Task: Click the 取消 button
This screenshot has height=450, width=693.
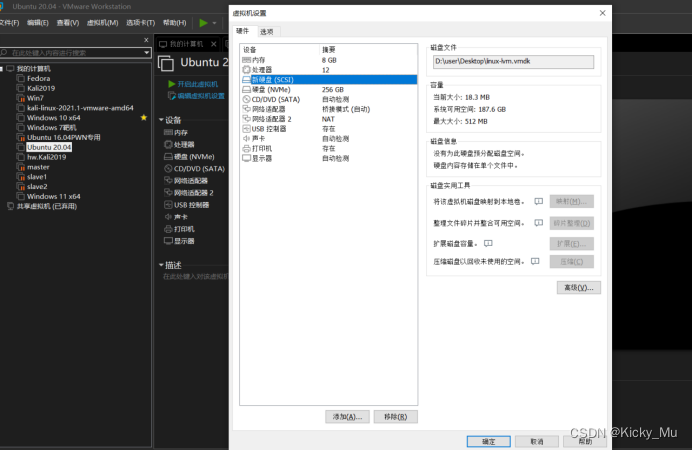Action: pos(537,442)
